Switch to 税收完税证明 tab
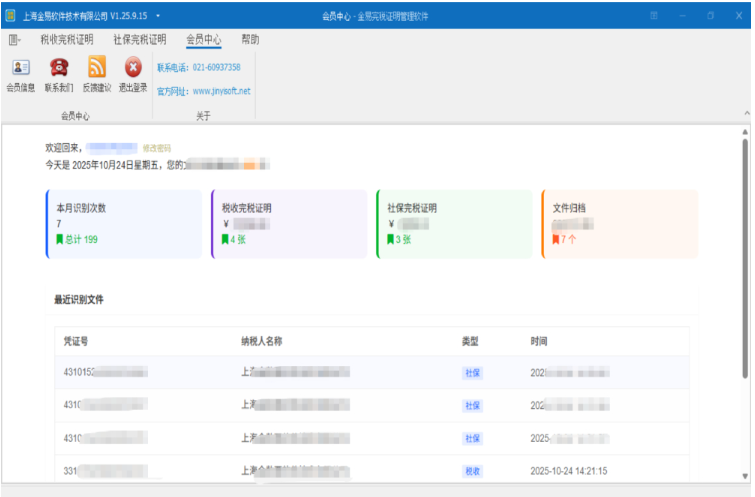Viewport: 755px width, 497px height. click(66, 40)
